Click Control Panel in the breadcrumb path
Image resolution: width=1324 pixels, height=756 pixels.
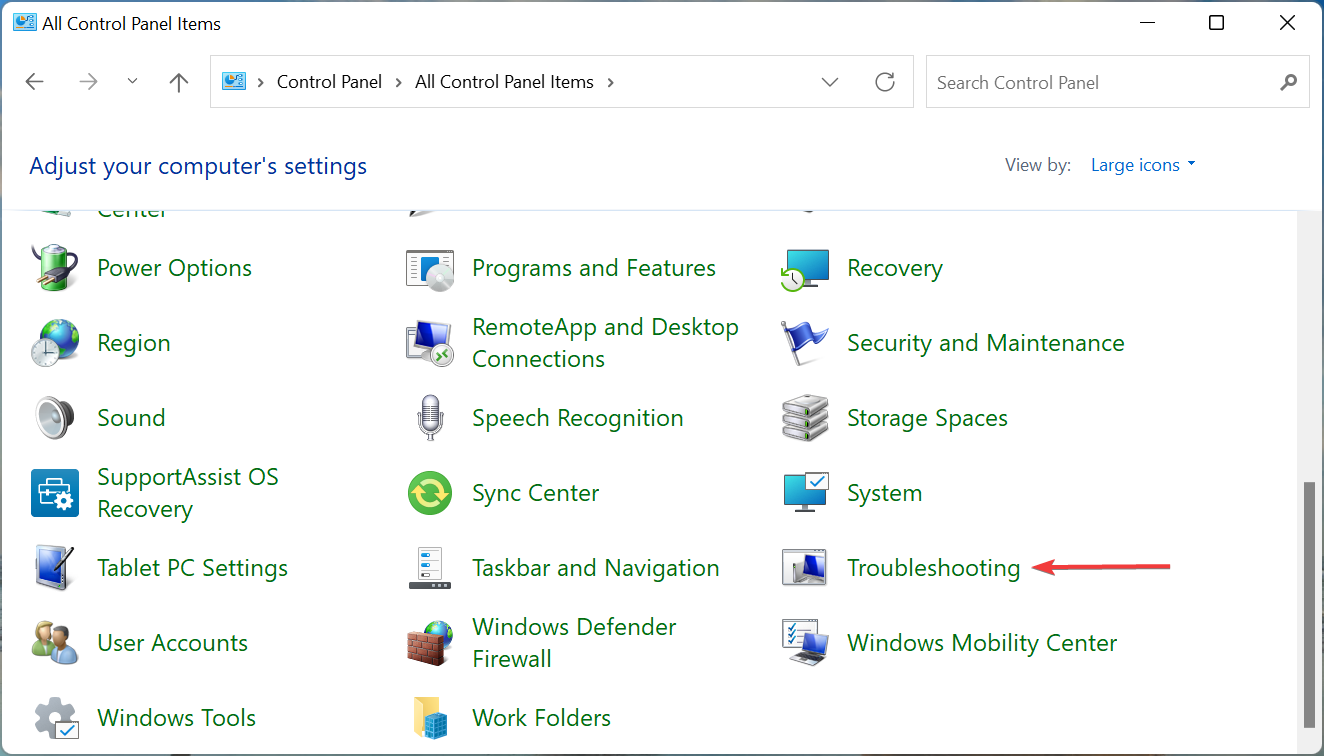click(329, 83)
